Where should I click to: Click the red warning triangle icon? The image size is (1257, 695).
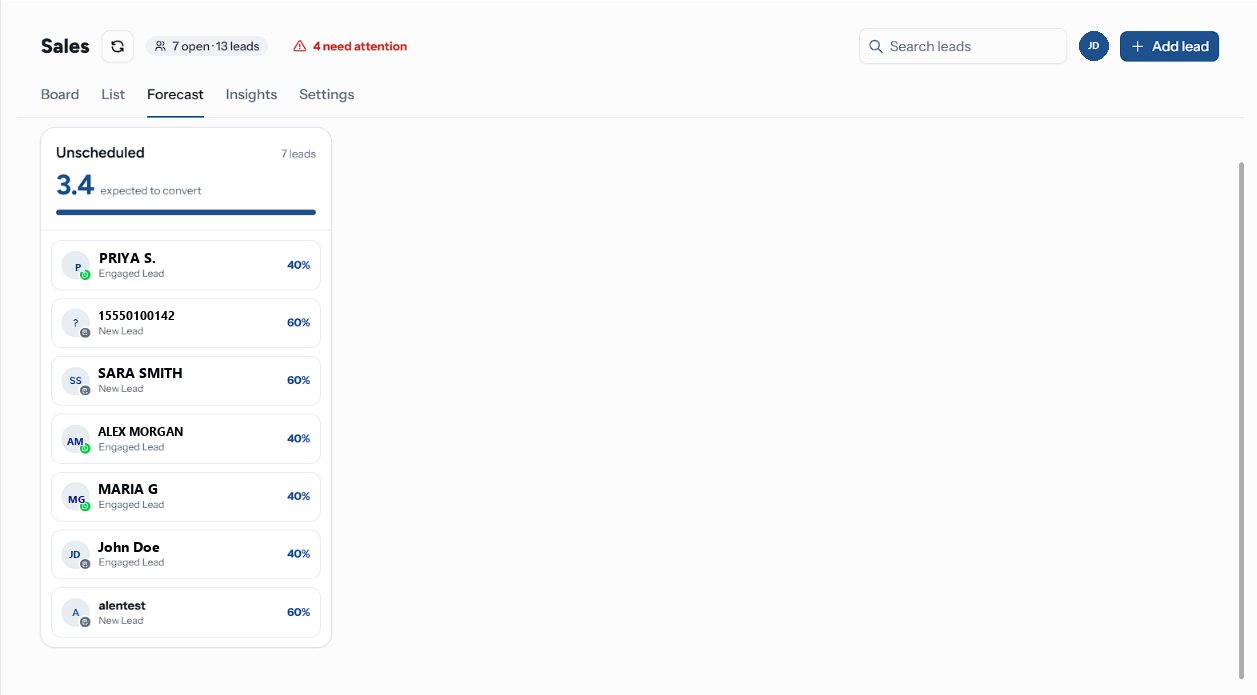[x=299, y=46]
